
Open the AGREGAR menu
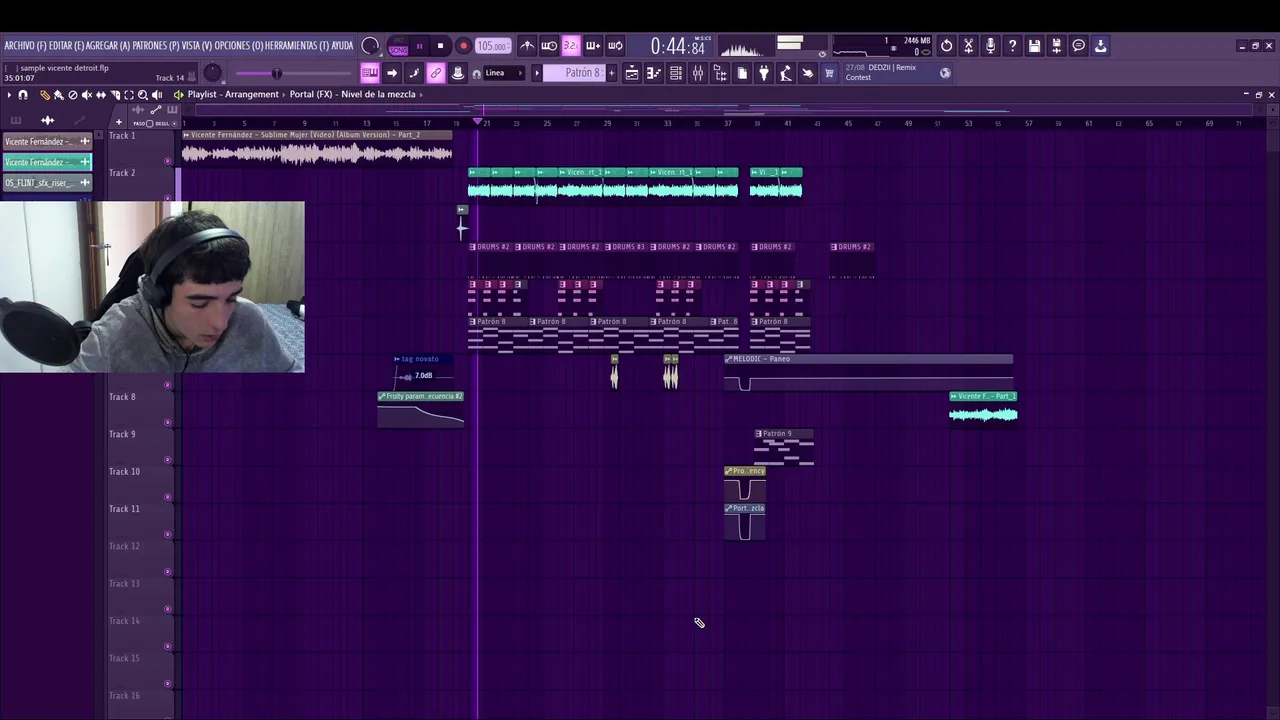point(108,46)
